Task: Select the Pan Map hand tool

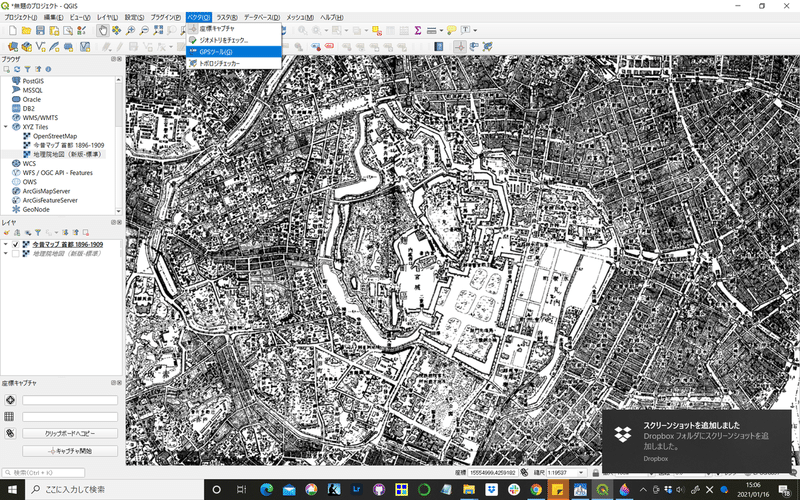Action: (x=102, y=31)
